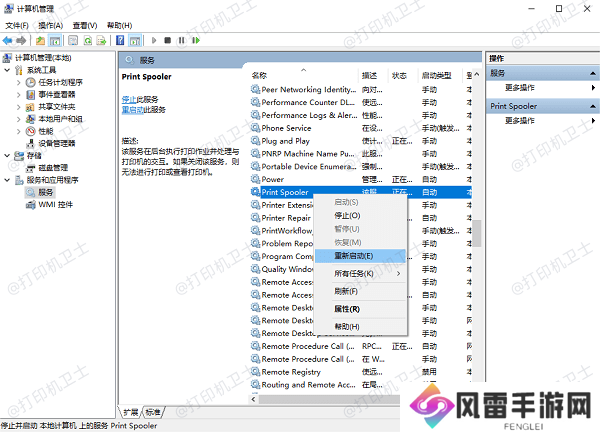Click the 停止 service link
Viewport: 600px width, 432px height.
point(129,100)
